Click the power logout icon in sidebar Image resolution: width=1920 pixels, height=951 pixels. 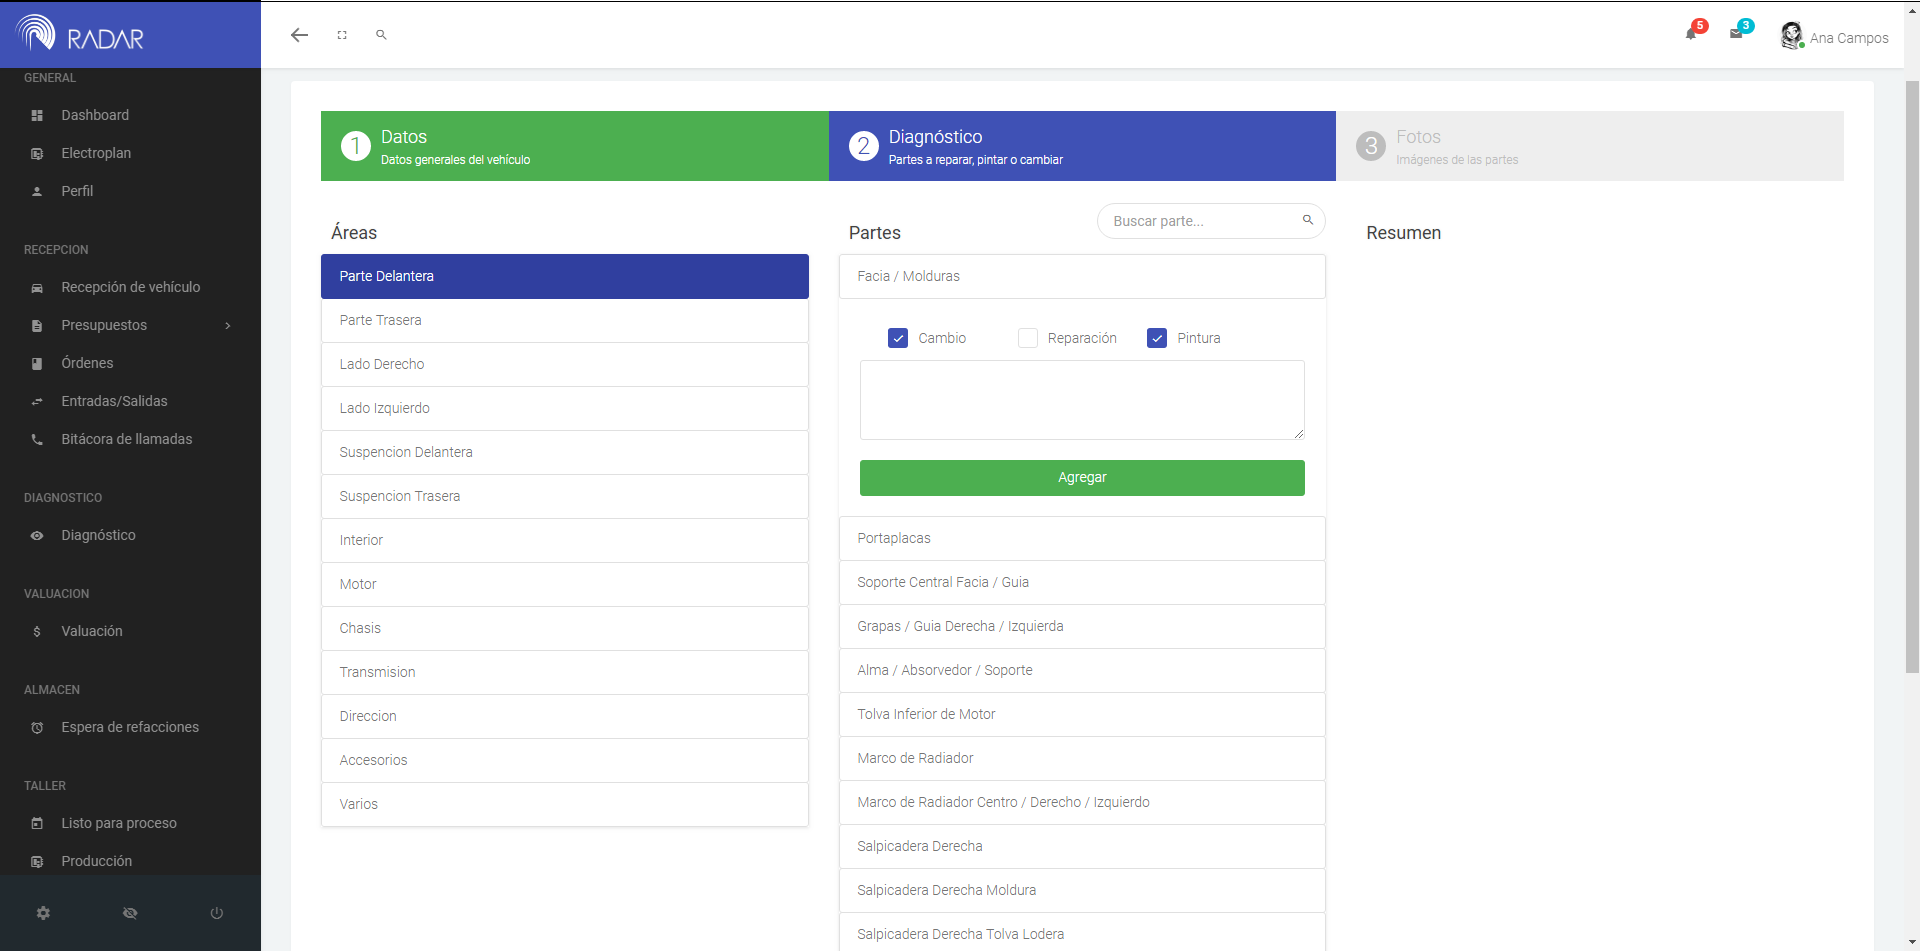pos(216,913)
